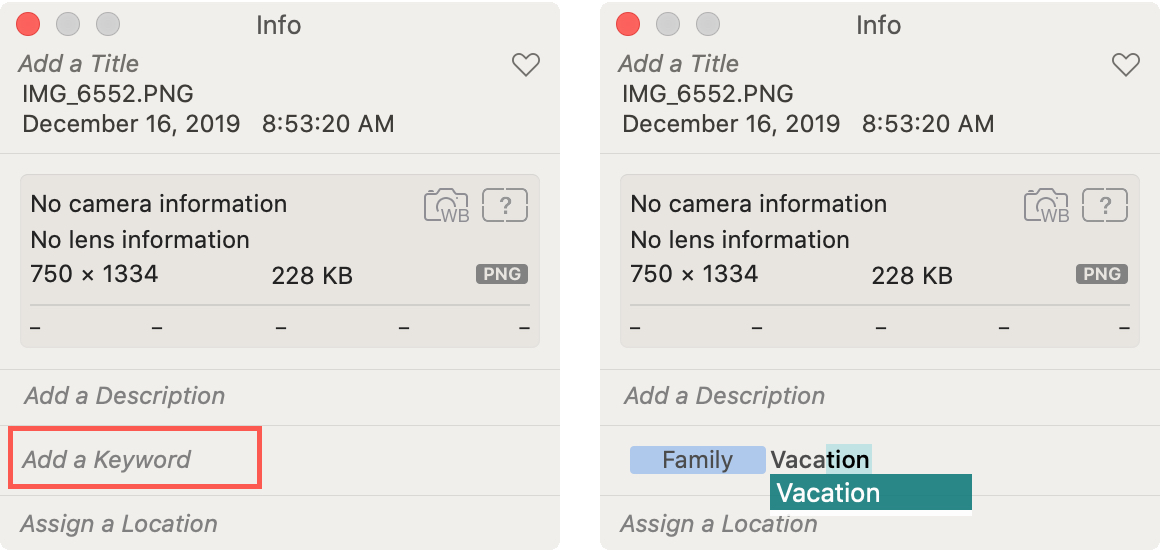Click the Vacation keyword text being typed
The width and height of the screenshot is (1160, 550).
(820, 460)
